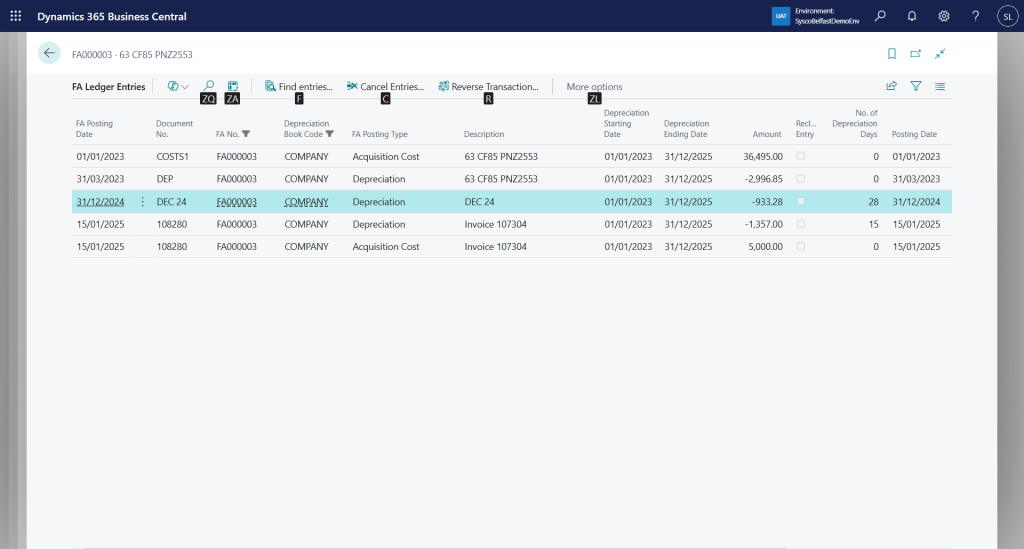Open the search icon in ledger toolbar
Screen dimensions: 1024x549
[209, 87]
